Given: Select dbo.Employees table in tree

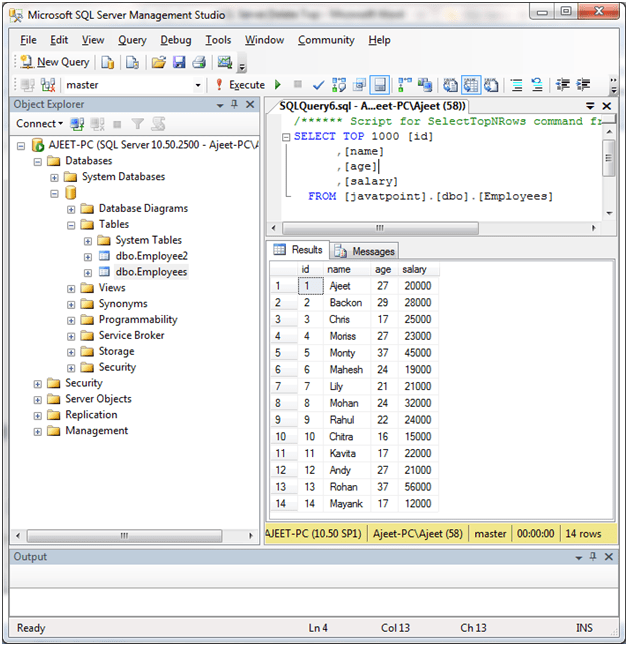Looking at the screenshot, I should (x=151, y=272).
